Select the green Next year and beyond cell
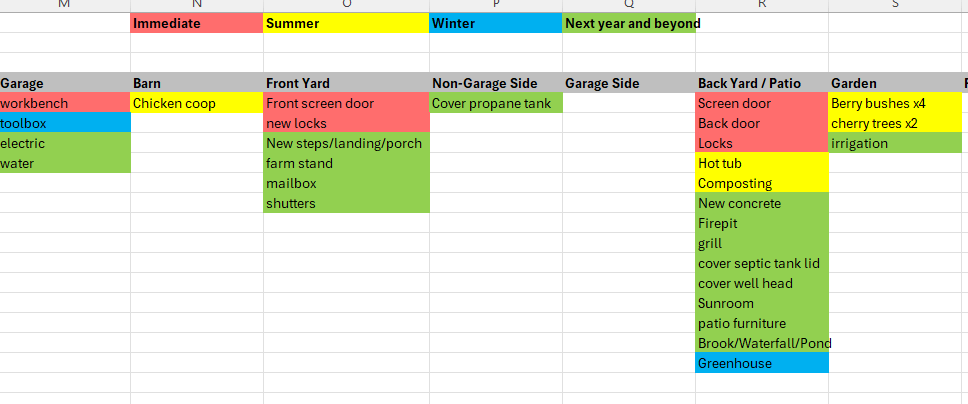 point(628,23)
